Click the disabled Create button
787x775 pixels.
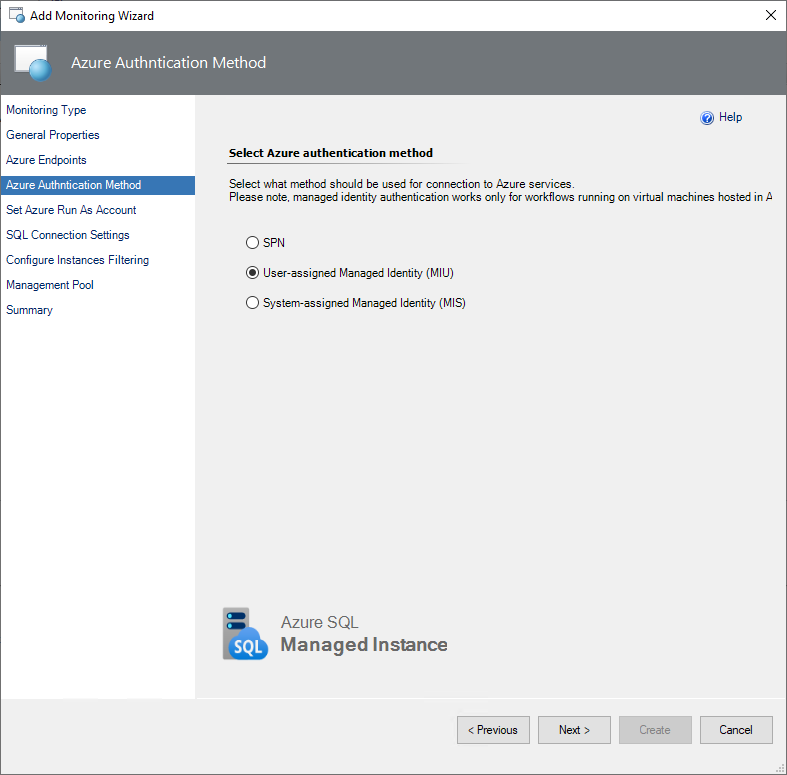pos(655,730)
